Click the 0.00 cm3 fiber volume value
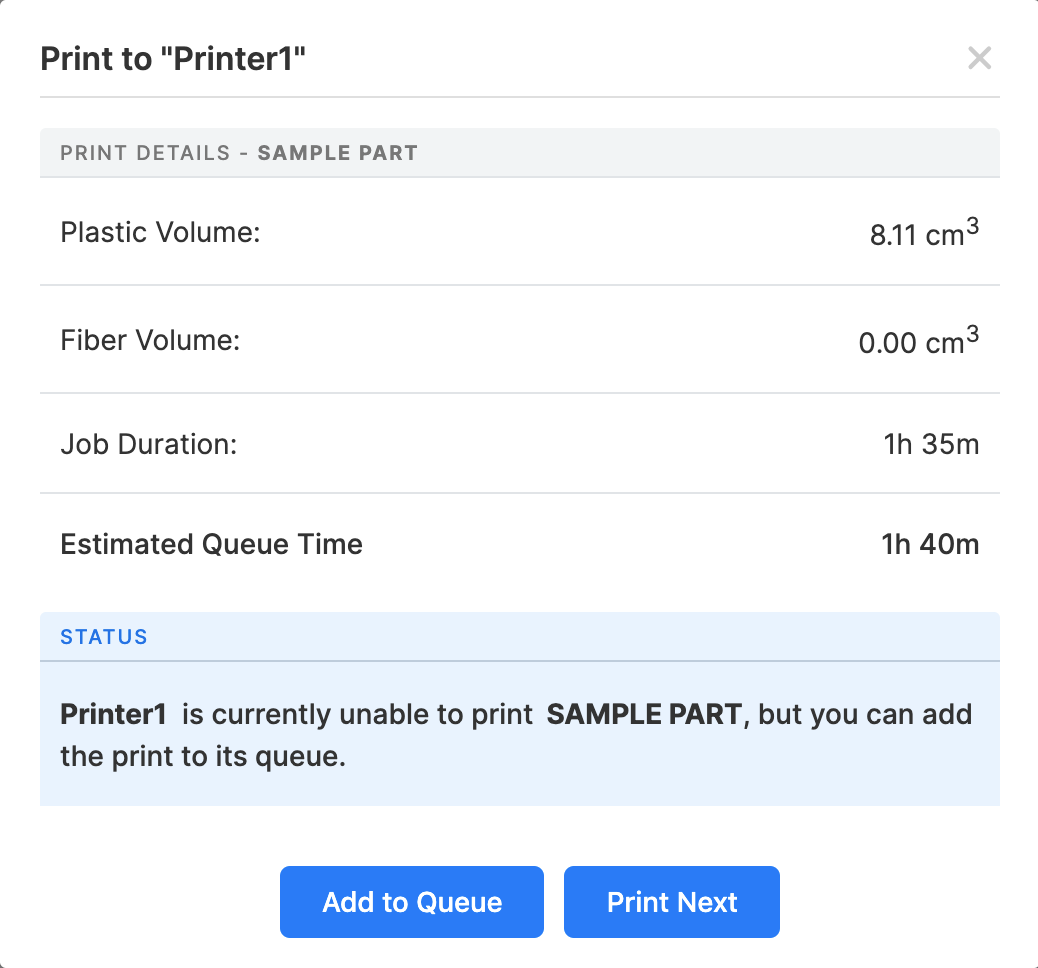 [918, 340]
